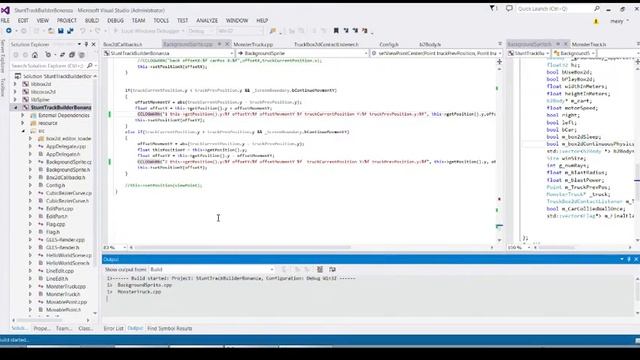
Task: Select MonsterTruck.h in Solution Explorer
Action: 63,294
